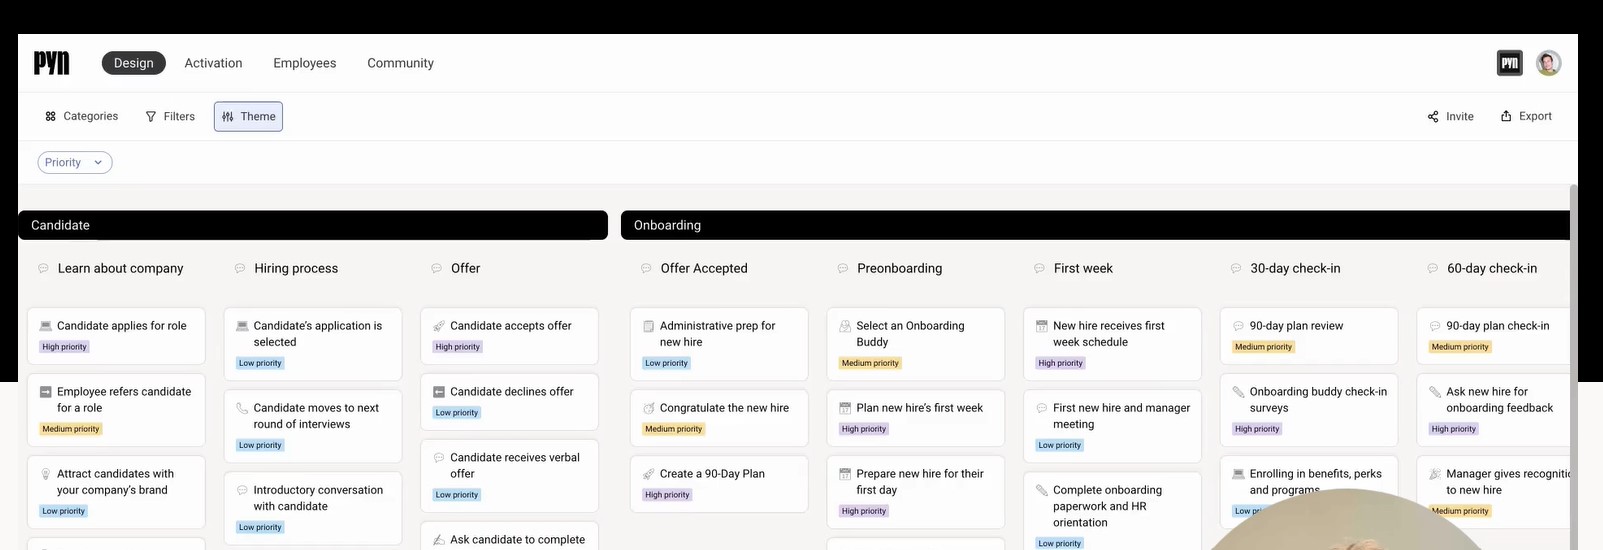Open the user profile avatar

click(x=1548, y=63)
